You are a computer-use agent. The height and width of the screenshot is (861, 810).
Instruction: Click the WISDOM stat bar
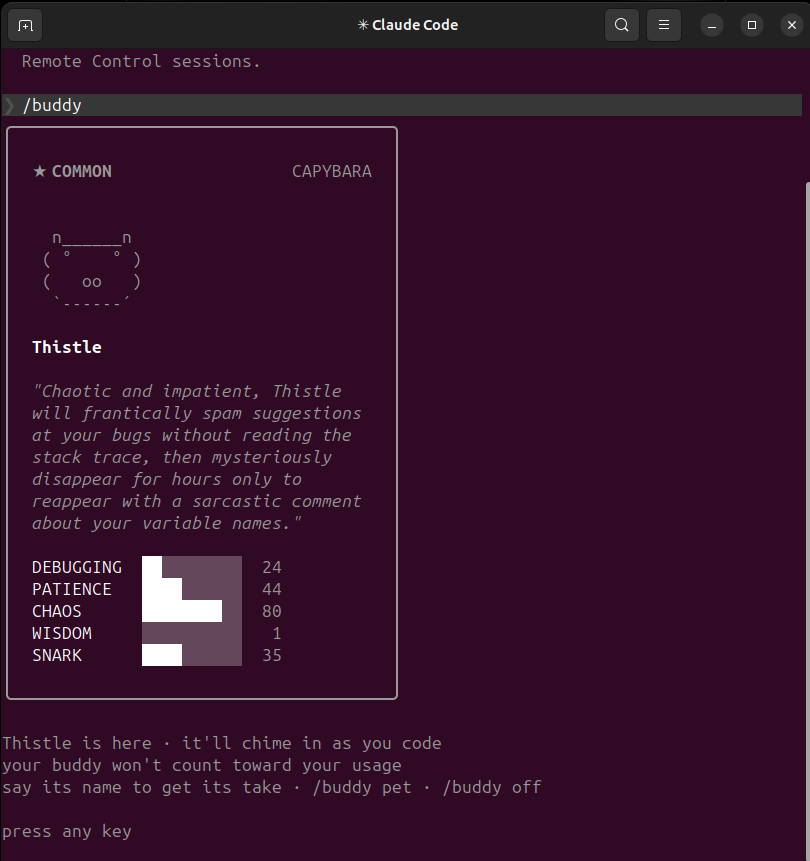[192, 633]
